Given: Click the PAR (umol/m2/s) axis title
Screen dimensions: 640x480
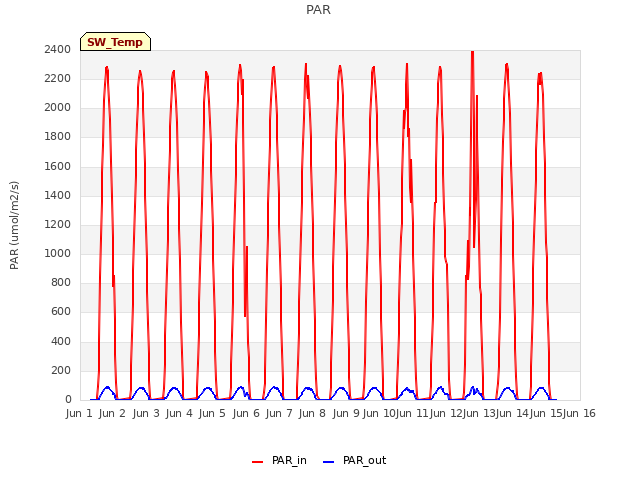Looking at the screenshot, I should click(14, 225).
